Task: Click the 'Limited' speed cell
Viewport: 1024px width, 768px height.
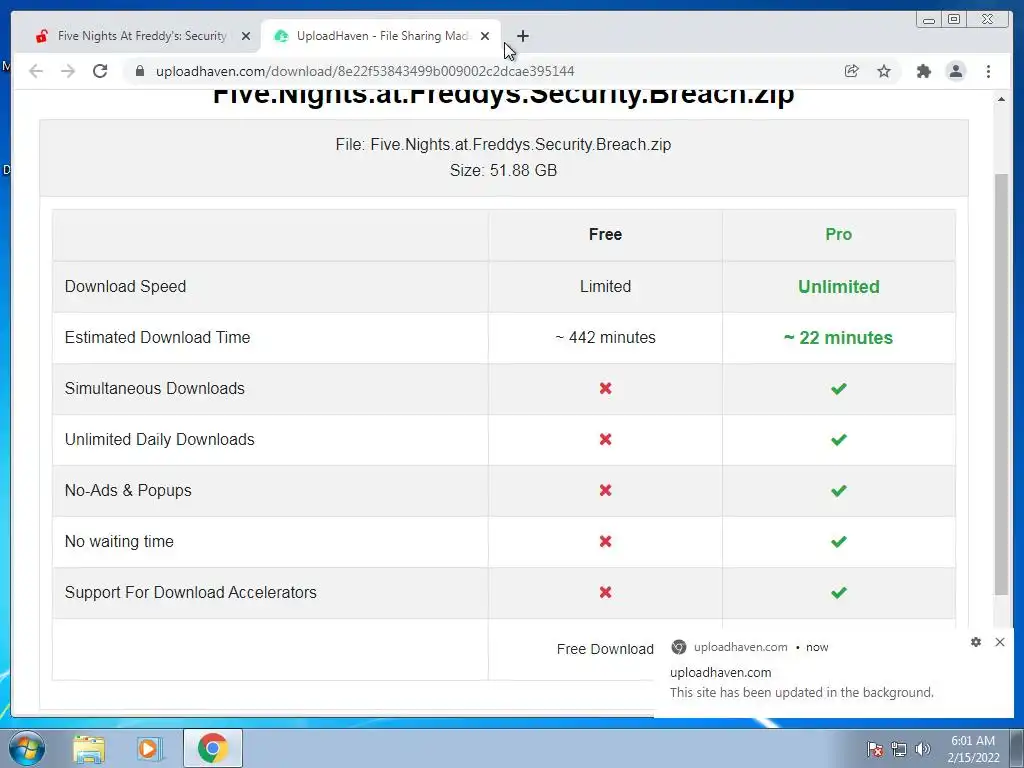Action: 605,287
